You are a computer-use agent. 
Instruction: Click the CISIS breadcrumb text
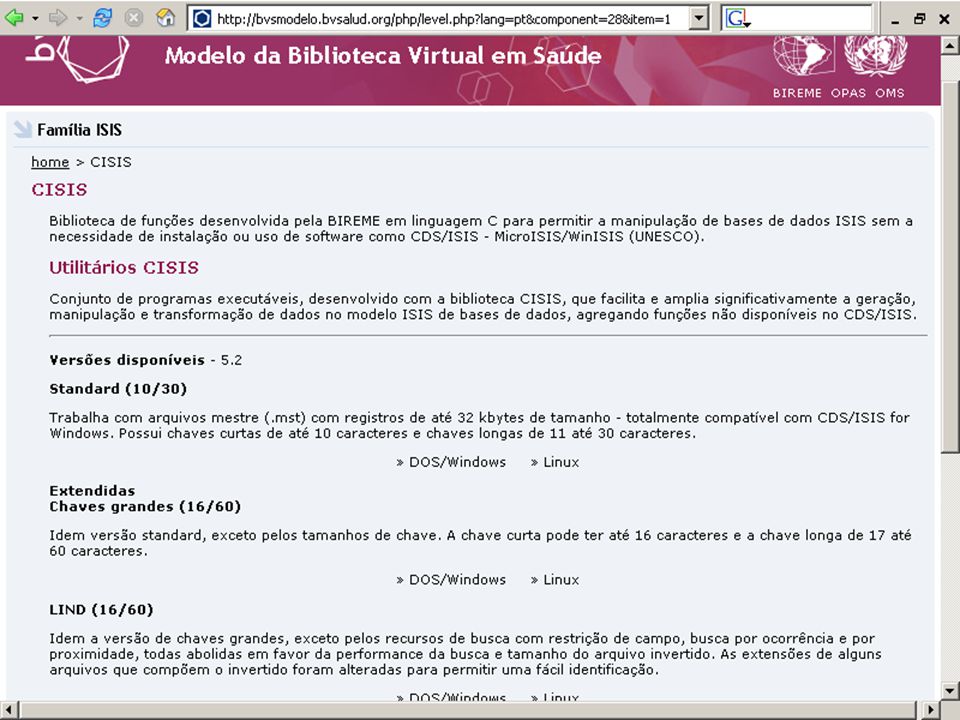[x=111, y=162]
